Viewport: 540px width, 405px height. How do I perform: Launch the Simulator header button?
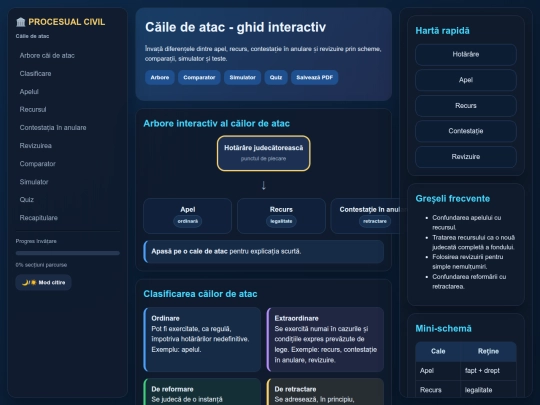pos(242,77)
